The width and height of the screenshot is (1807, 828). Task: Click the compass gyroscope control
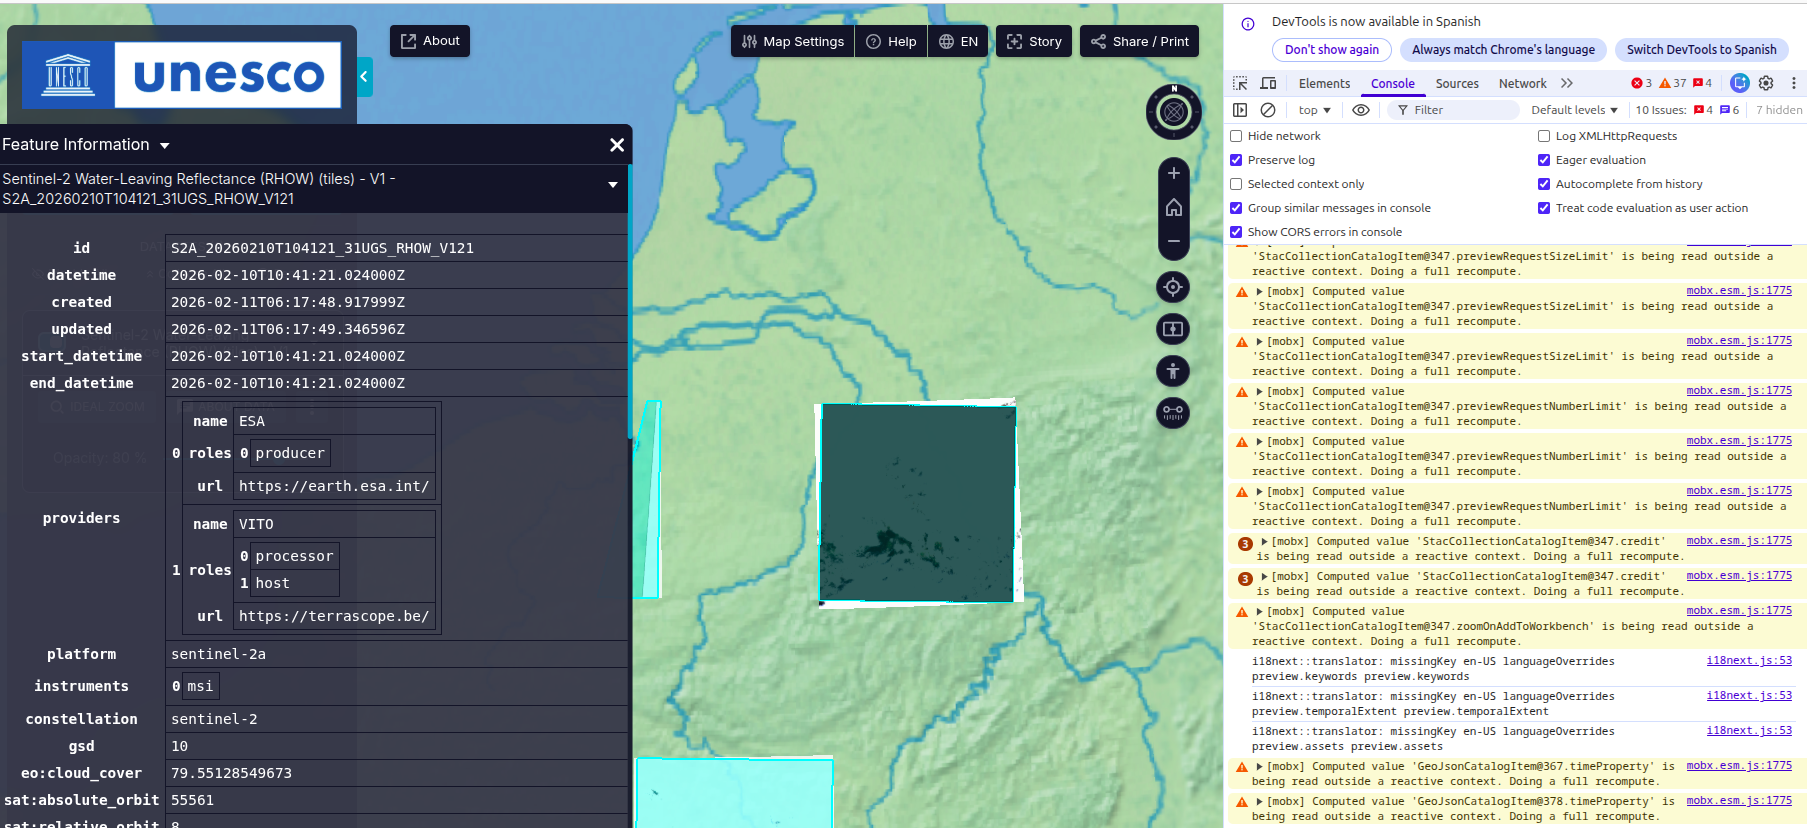[1174, 112]
